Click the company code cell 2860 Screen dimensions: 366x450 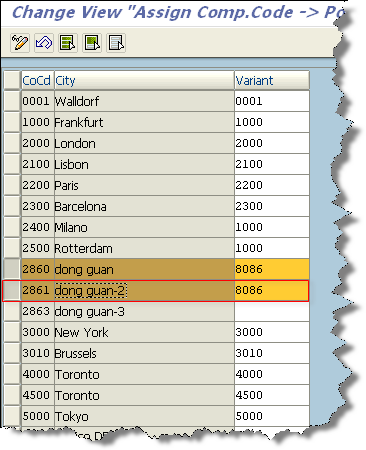click(x=38, y=269)
